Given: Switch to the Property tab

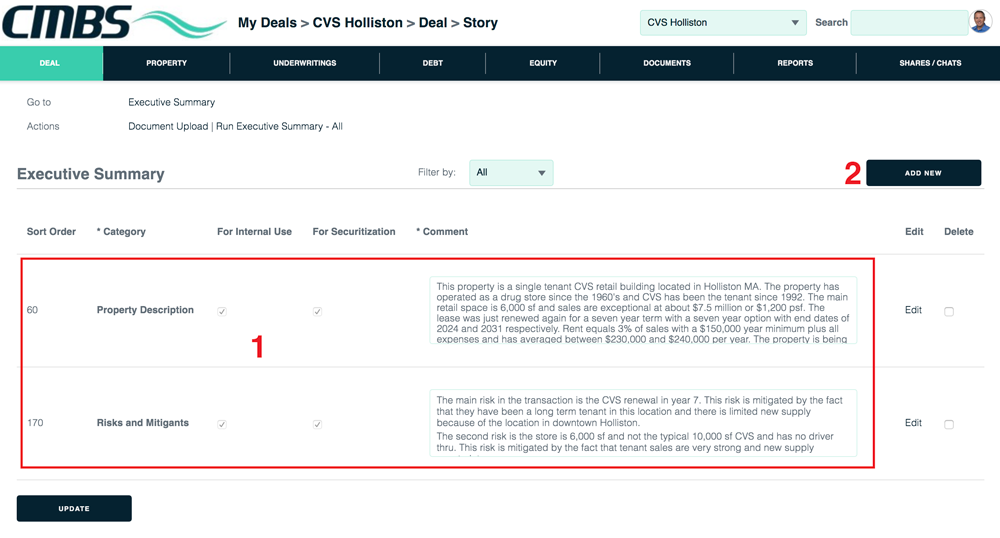Looking at the screenshot, I should pos(166,63).
